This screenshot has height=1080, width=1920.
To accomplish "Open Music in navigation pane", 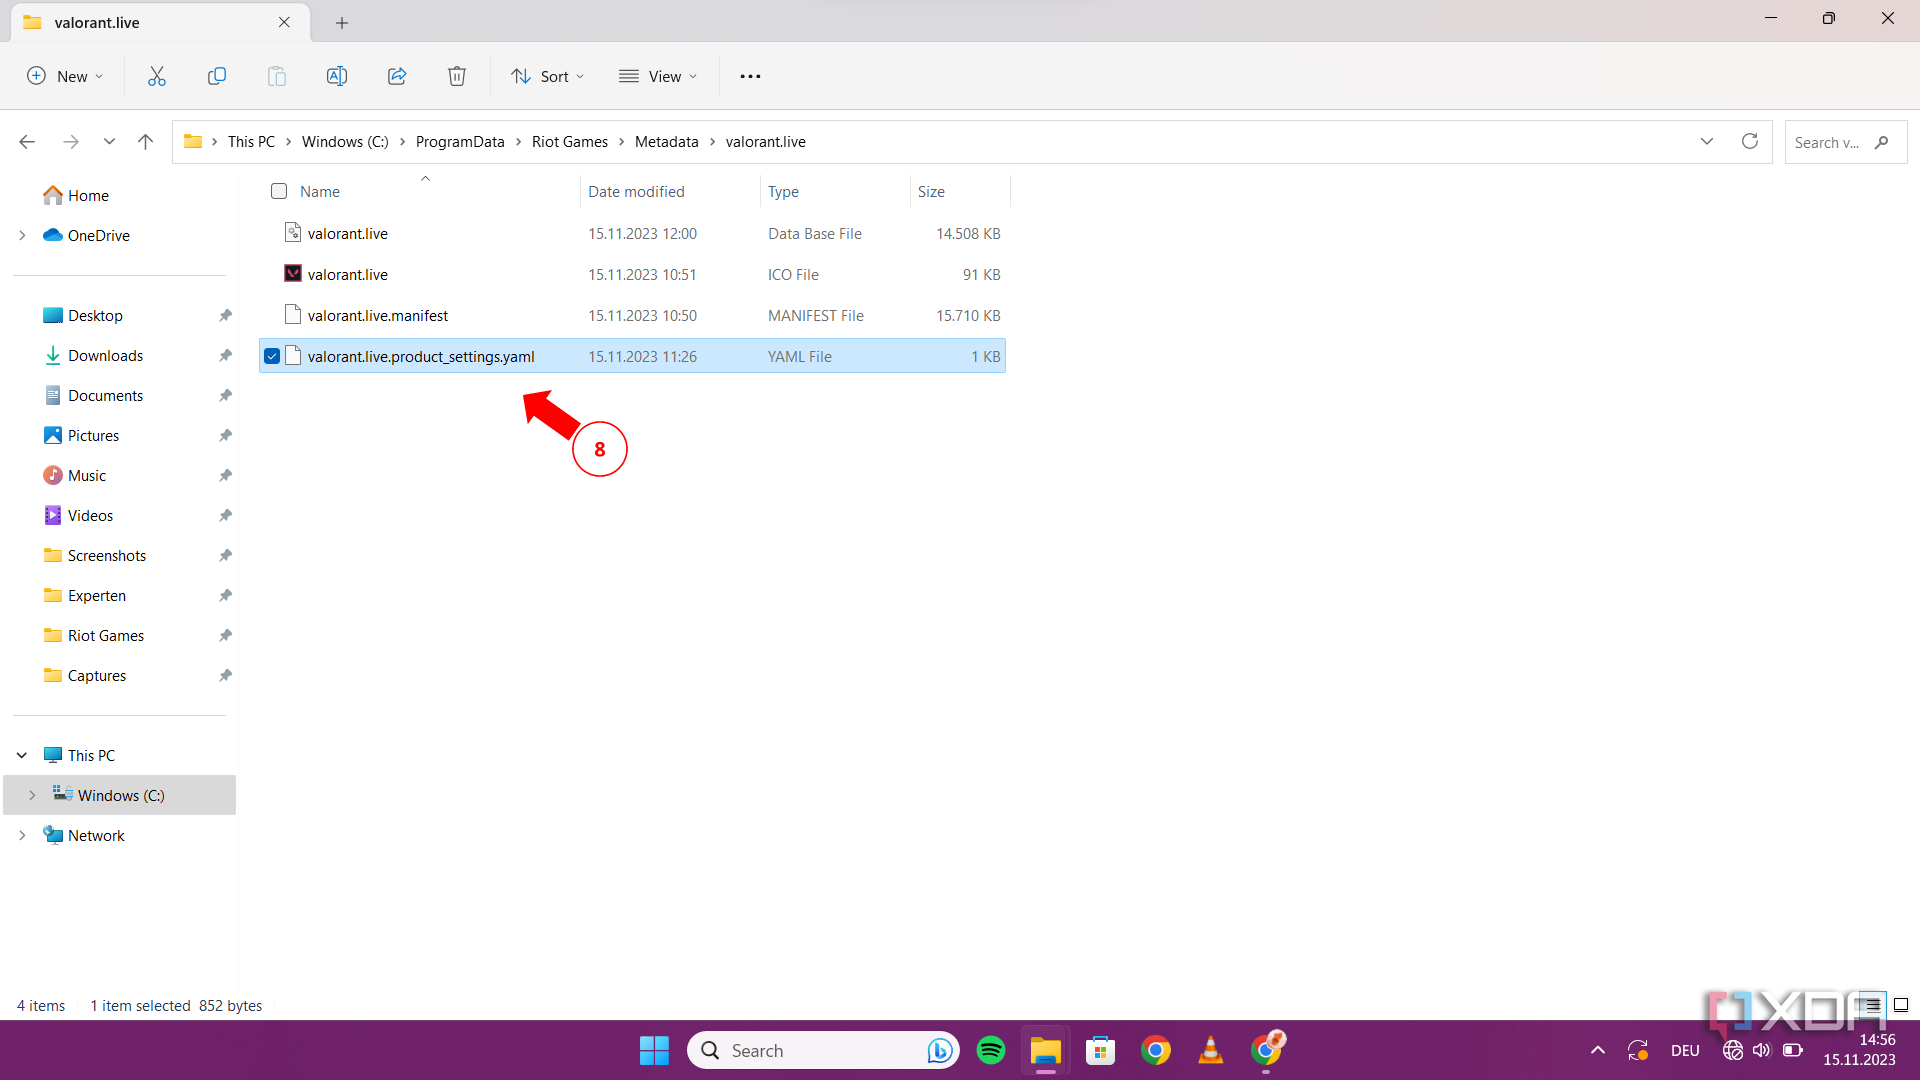I will (87, 476).
